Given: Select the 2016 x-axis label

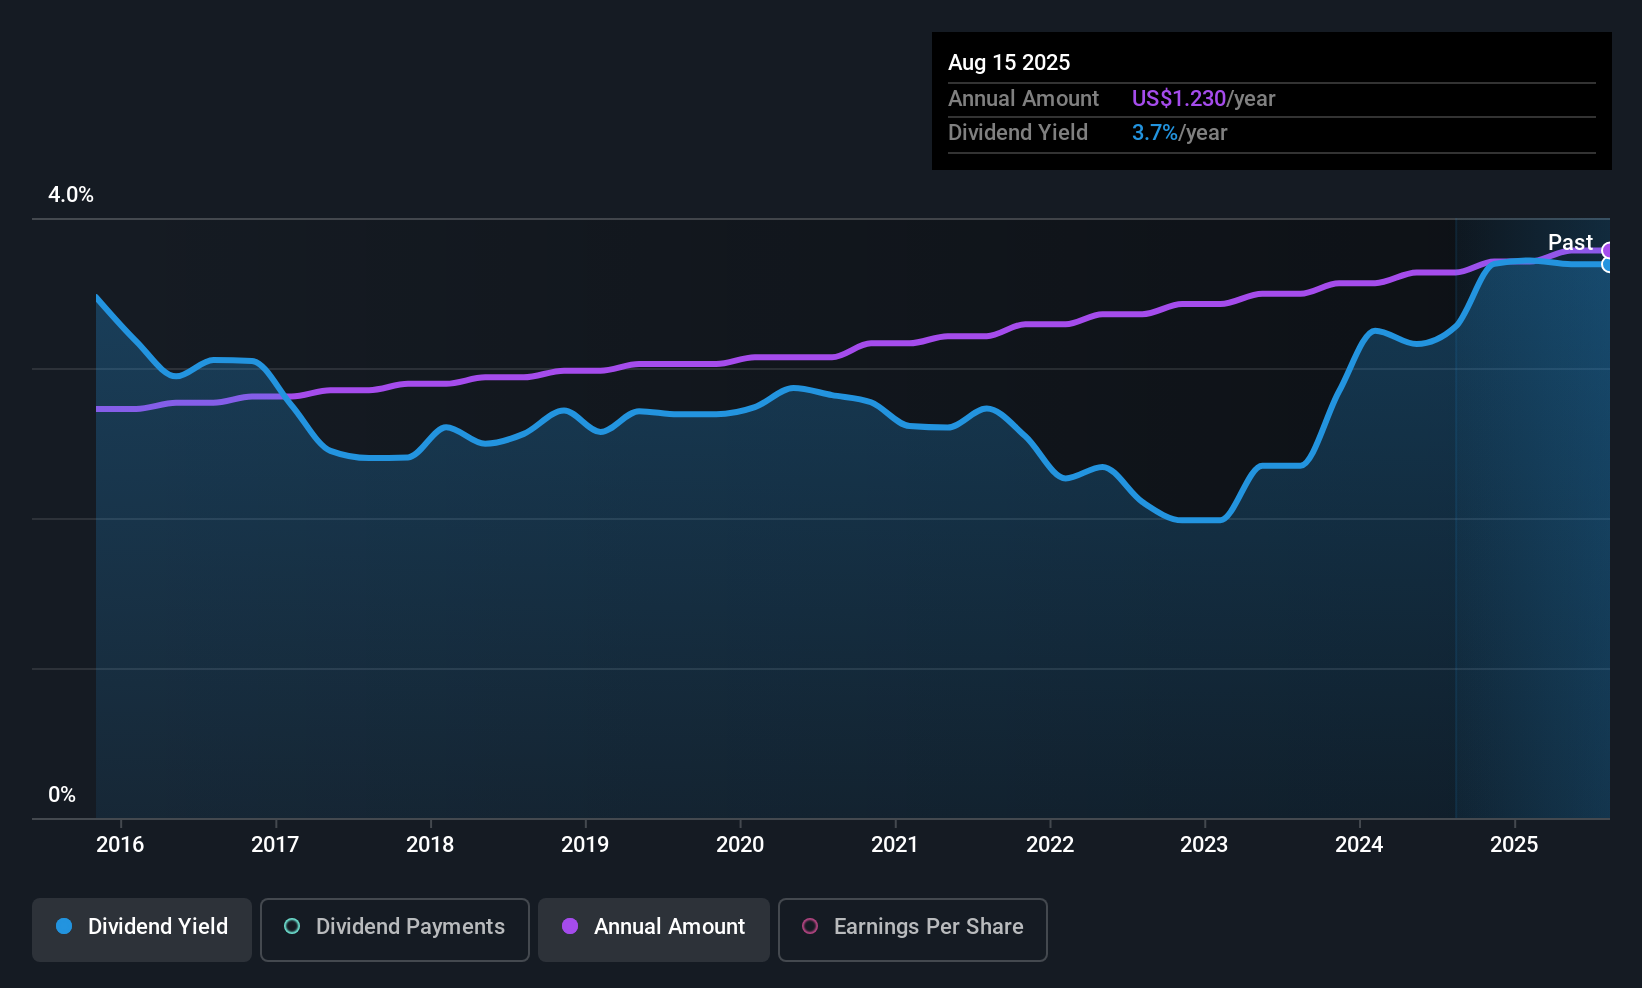Looking at the screenshot, I should pos(120,844).
